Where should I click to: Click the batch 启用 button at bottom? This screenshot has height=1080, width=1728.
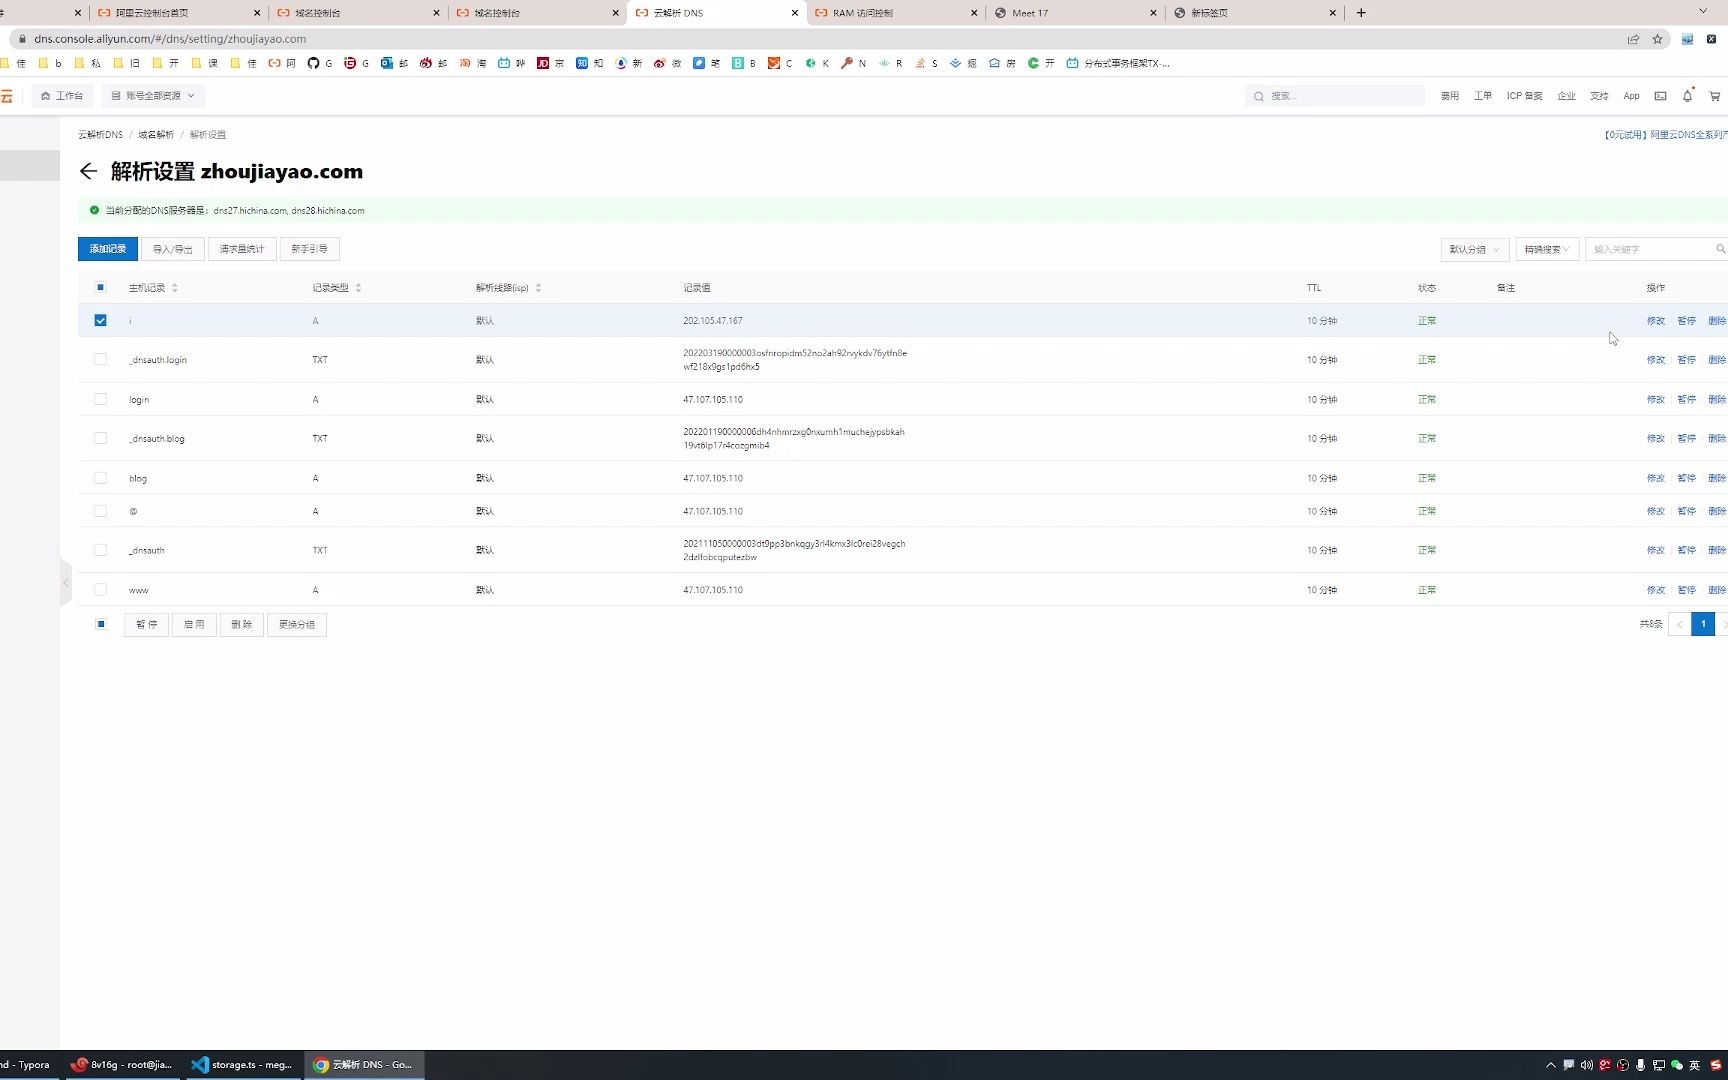[x=194, y=624]
